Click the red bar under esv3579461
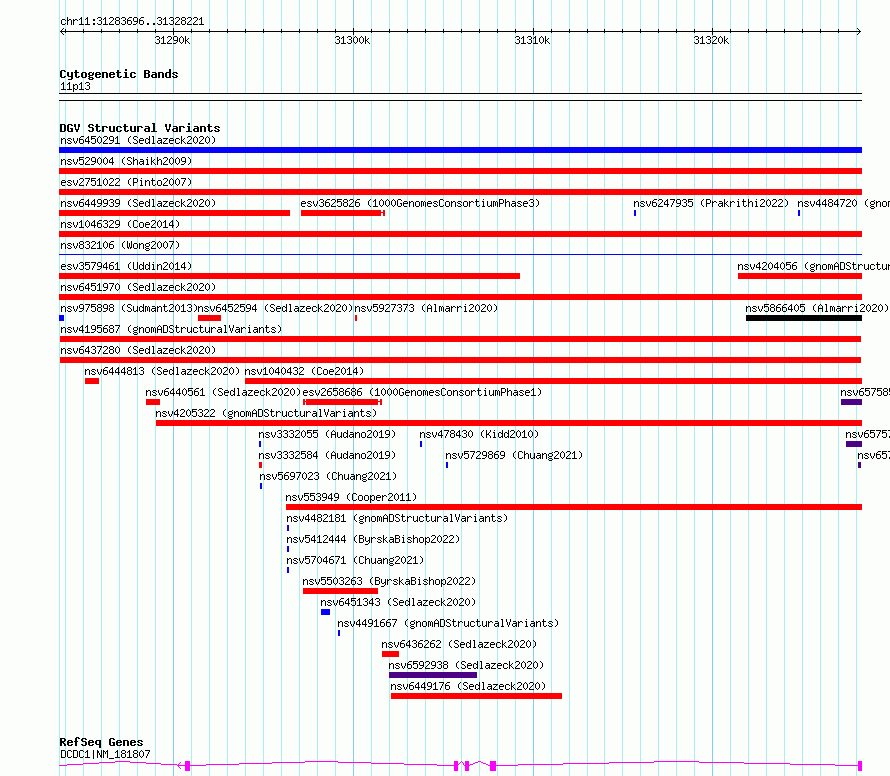890x776 pixels. tap(289, 276)
